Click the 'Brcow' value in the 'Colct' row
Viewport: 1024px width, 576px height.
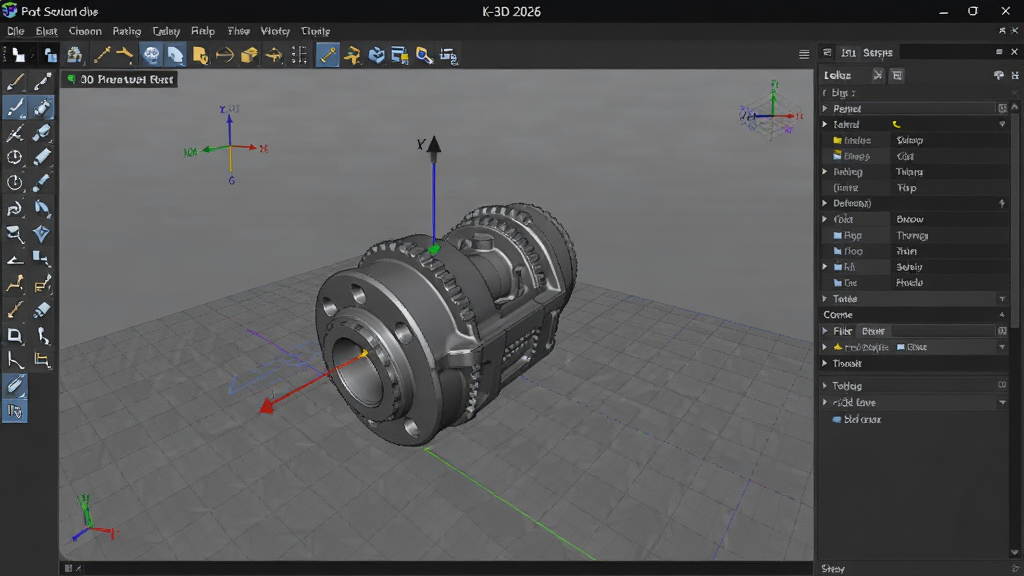[910, 219]
